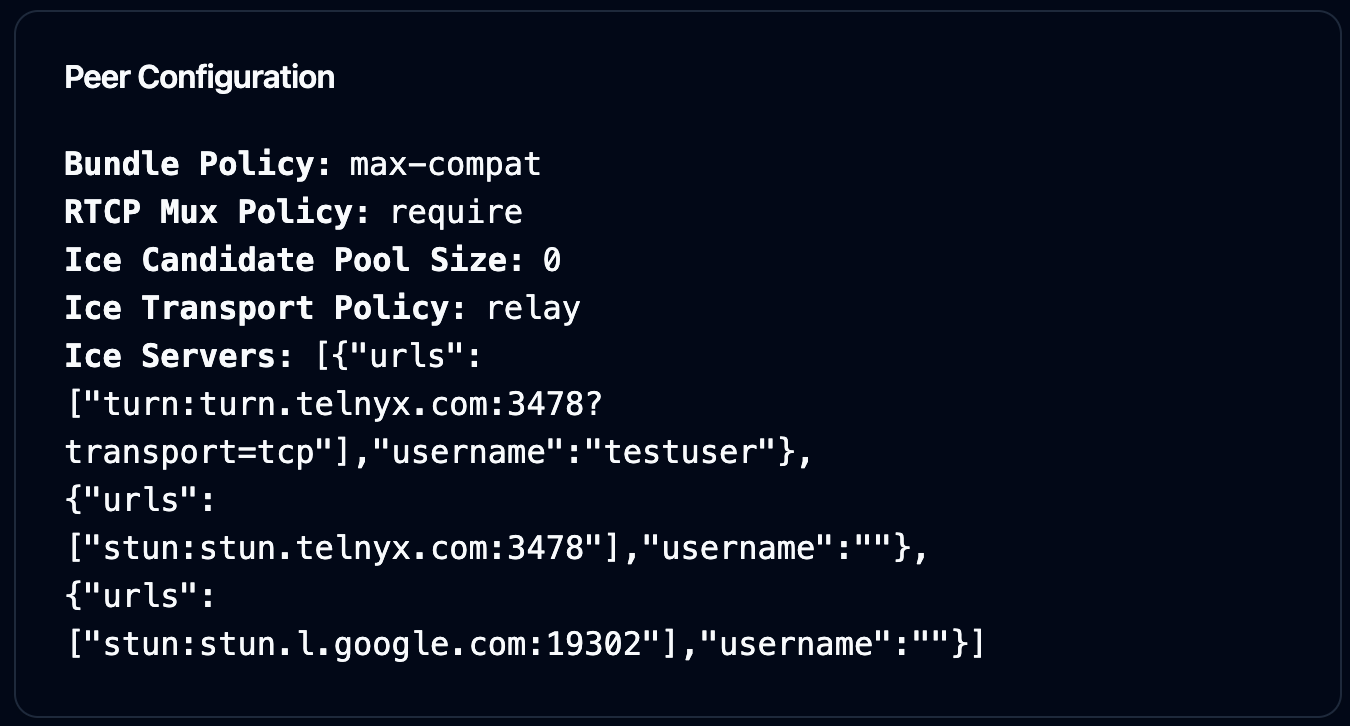Click the third "urls" key line
The width and height of the screenshot is (1350, 726).
coord(140,596)
